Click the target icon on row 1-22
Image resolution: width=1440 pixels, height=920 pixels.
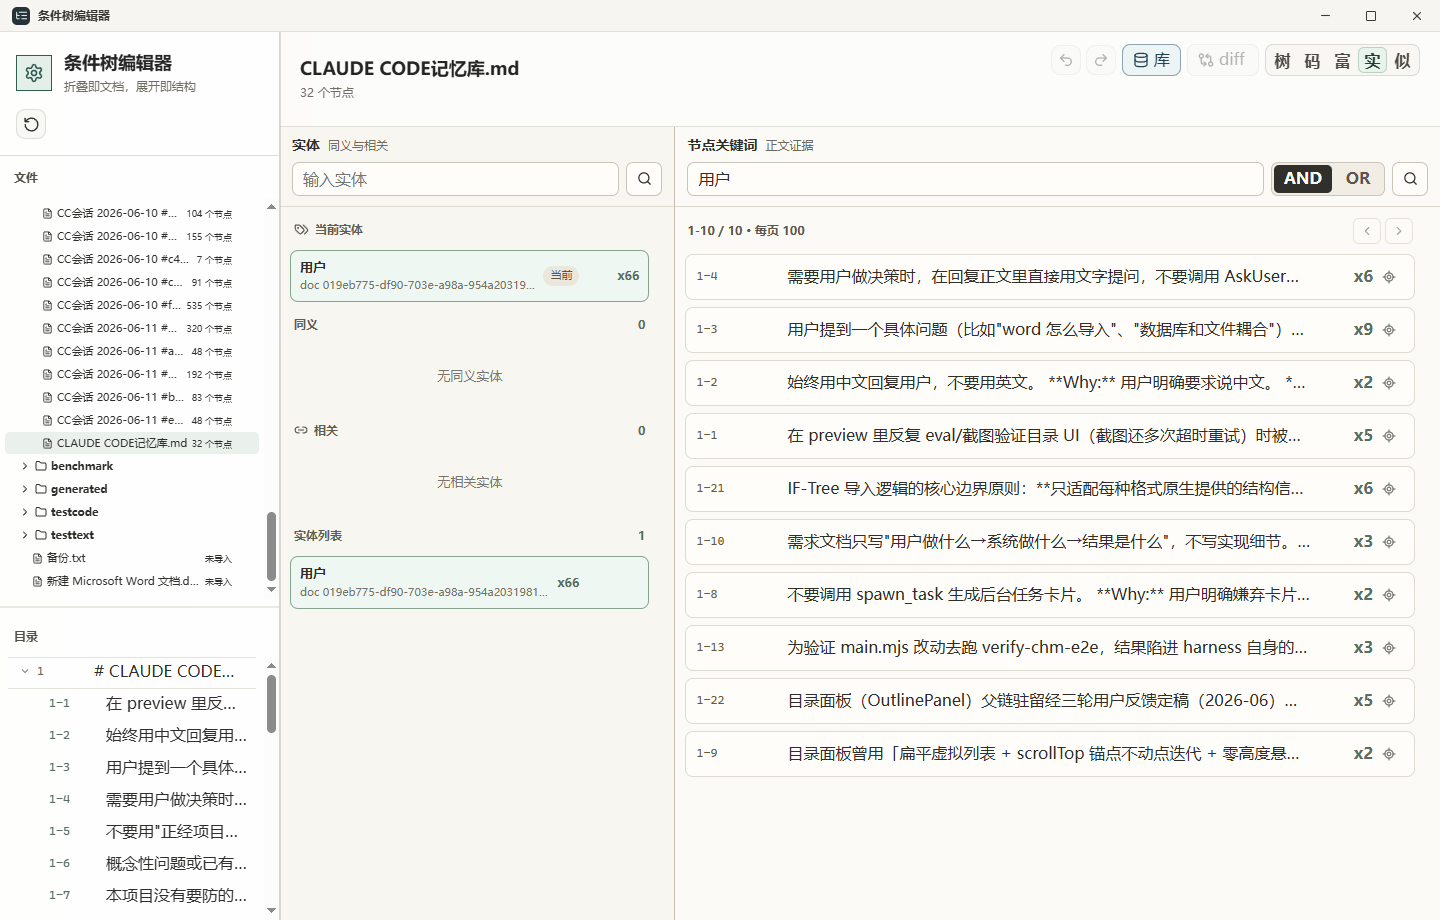(x=1389, y=701)
